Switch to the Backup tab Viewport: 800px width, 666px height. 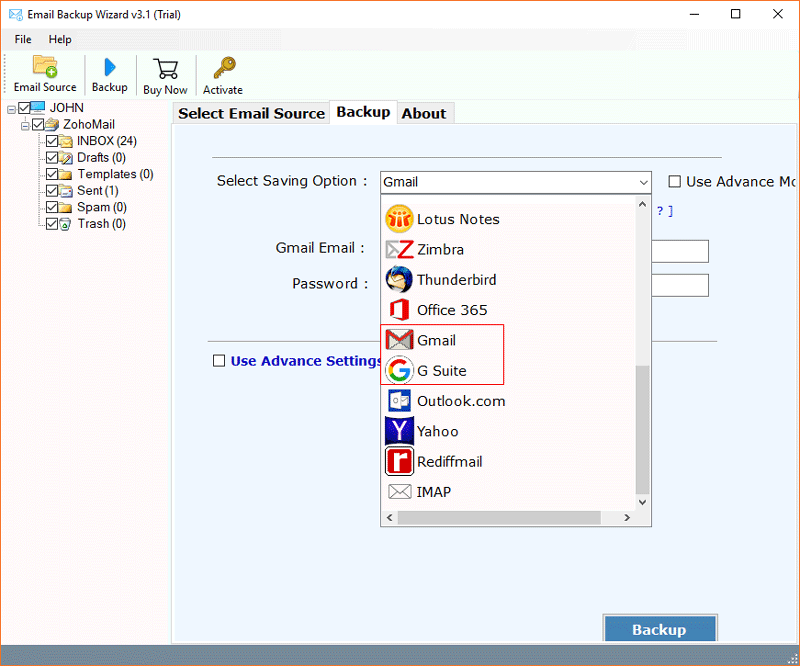click(363, 112)
